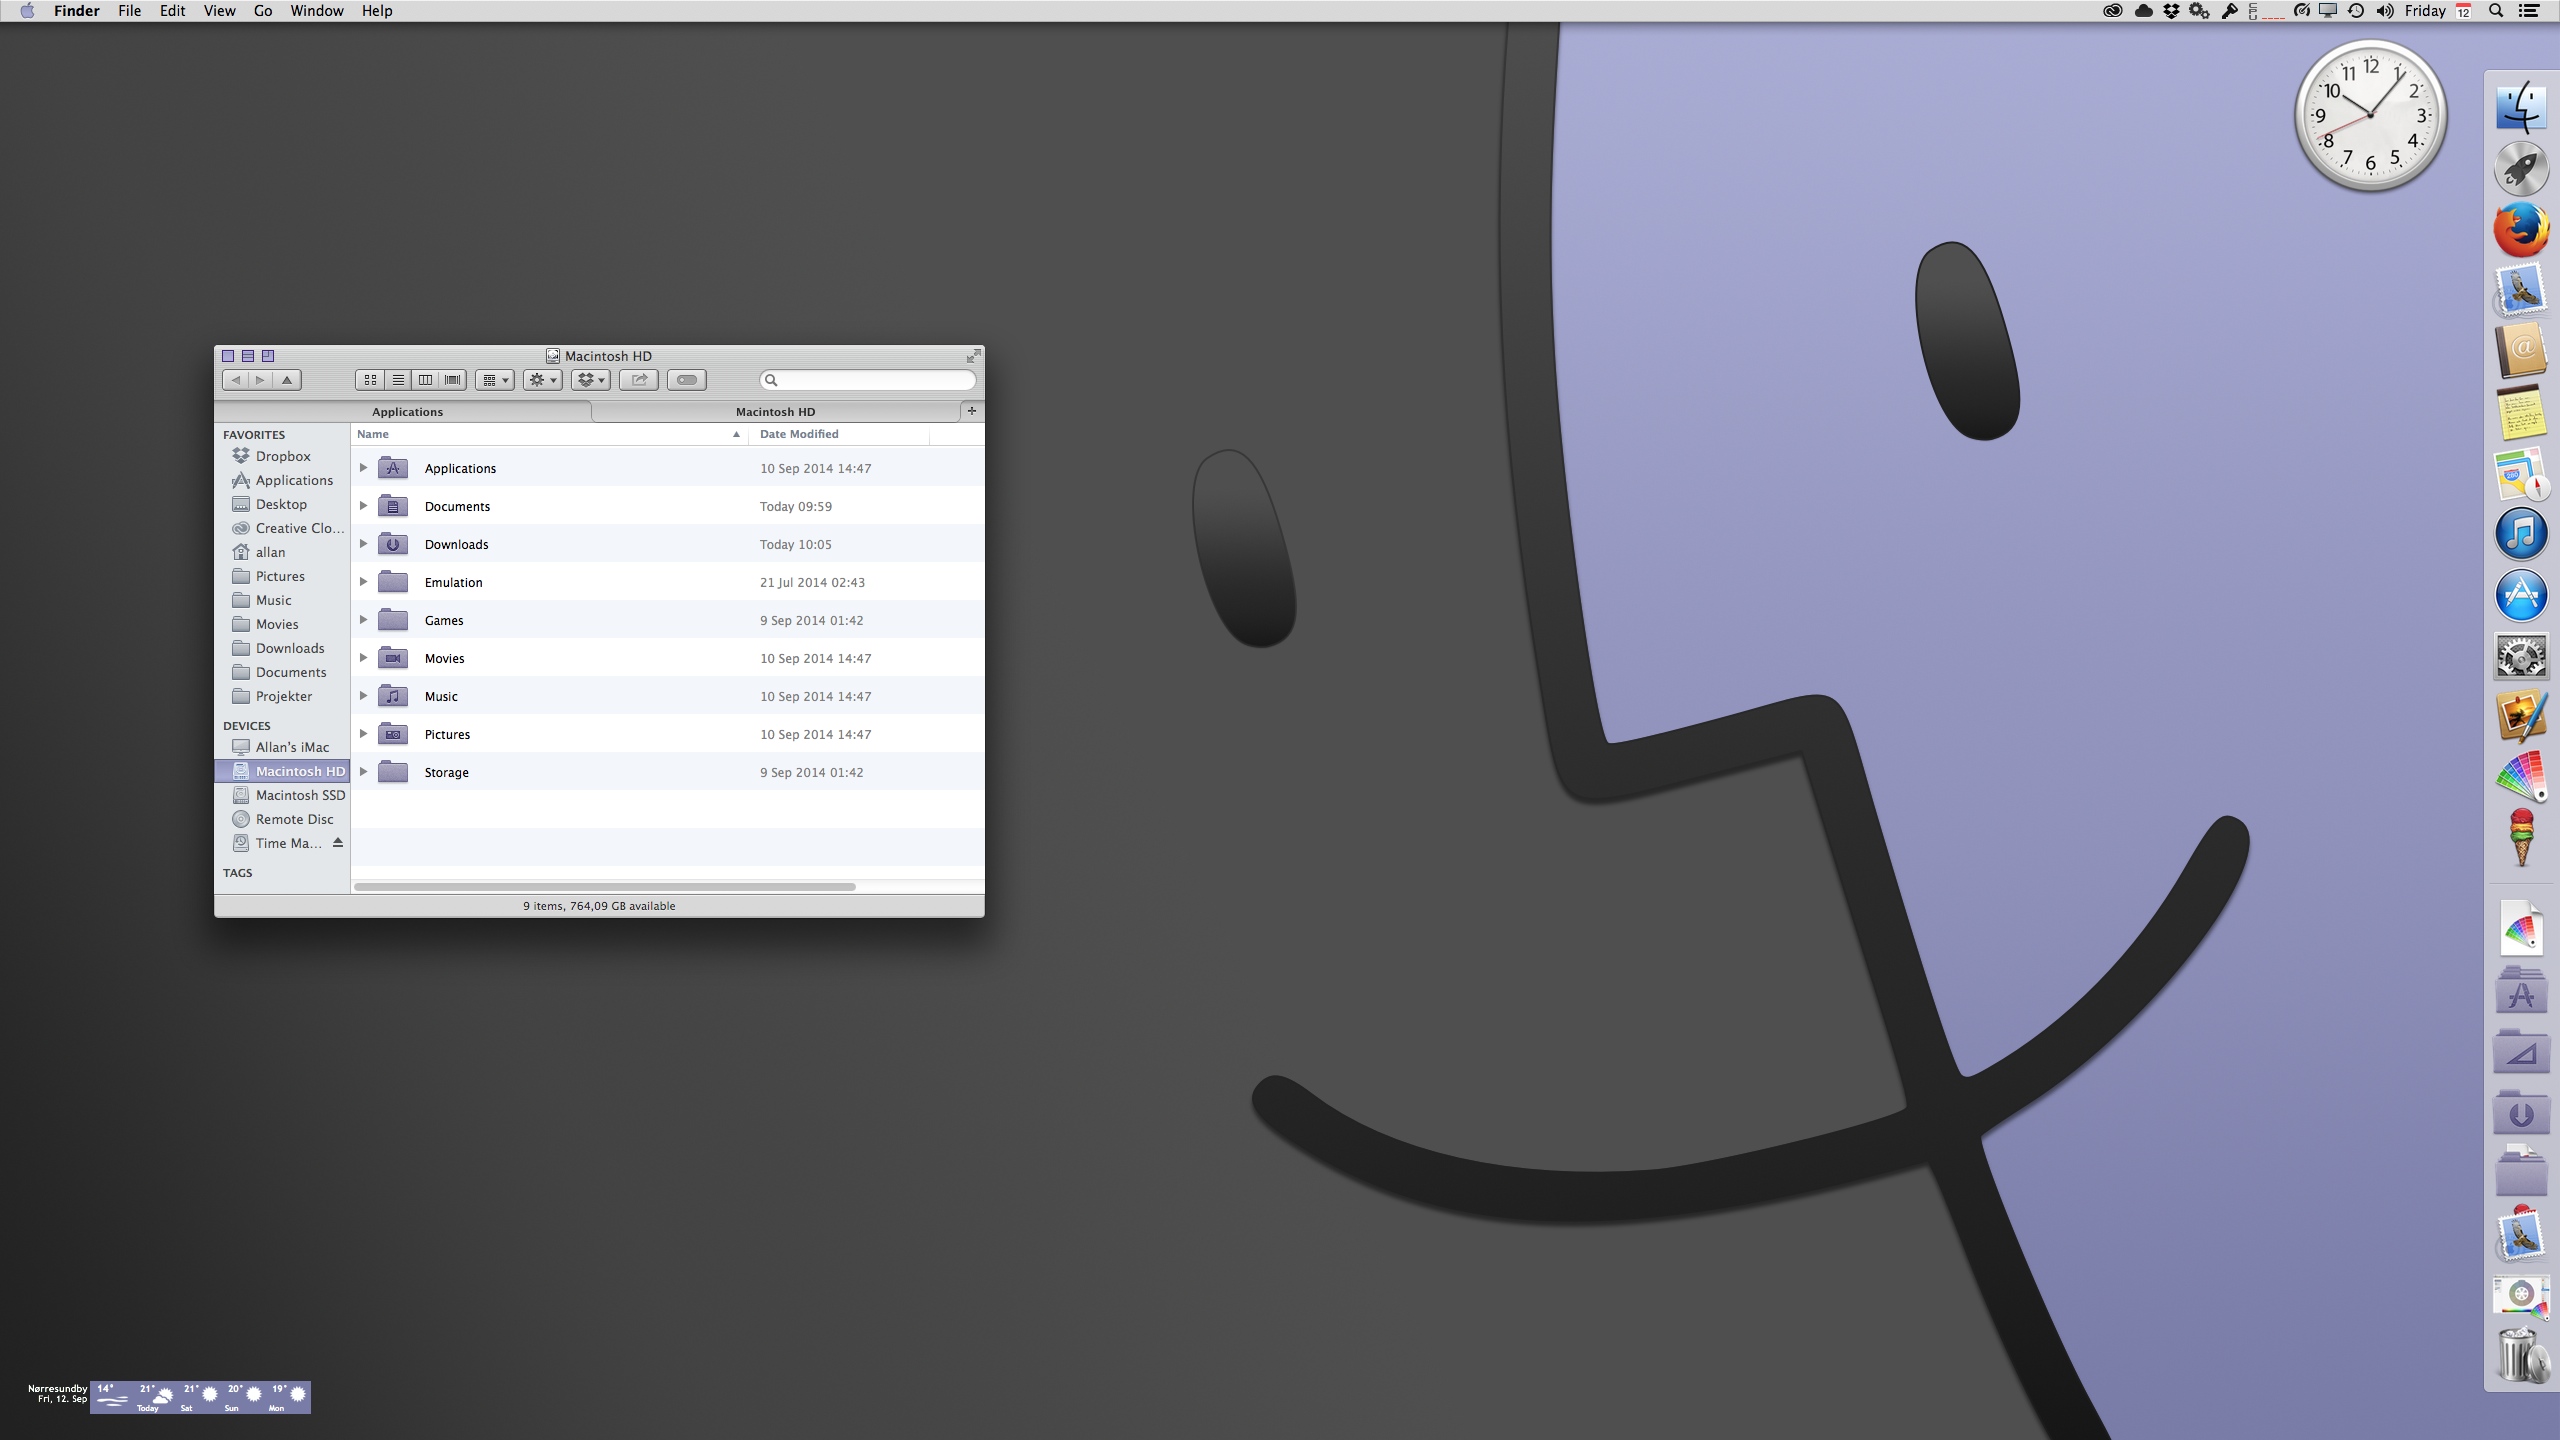Open Contacts address book in Dock
Image resolution: width=2560 pixels, height=1440 pixels.
coord(2521,351)
